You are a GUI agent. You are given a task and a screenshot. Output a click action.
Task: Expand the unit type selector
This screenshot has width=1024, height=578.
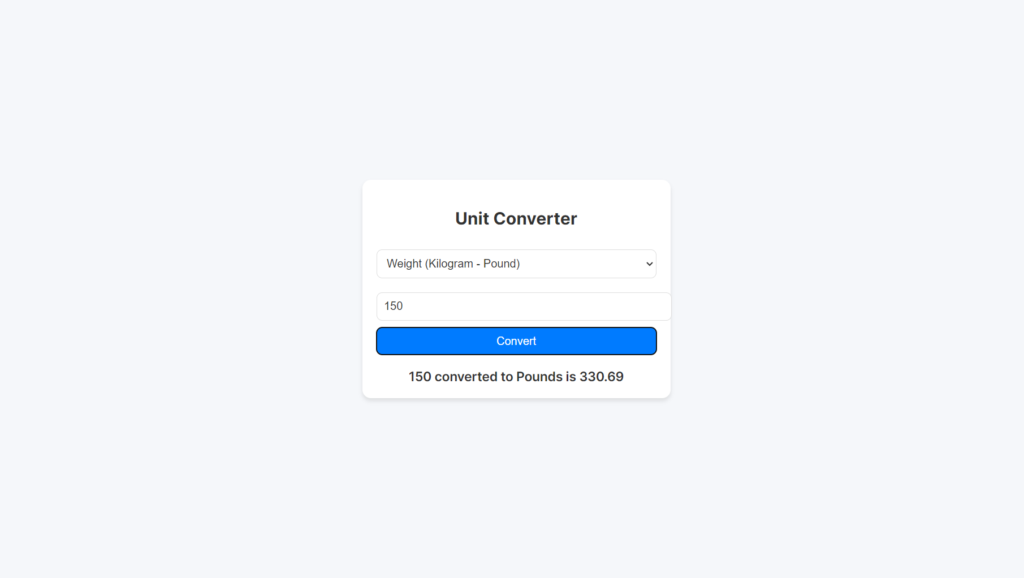click(x=516, y=264)
